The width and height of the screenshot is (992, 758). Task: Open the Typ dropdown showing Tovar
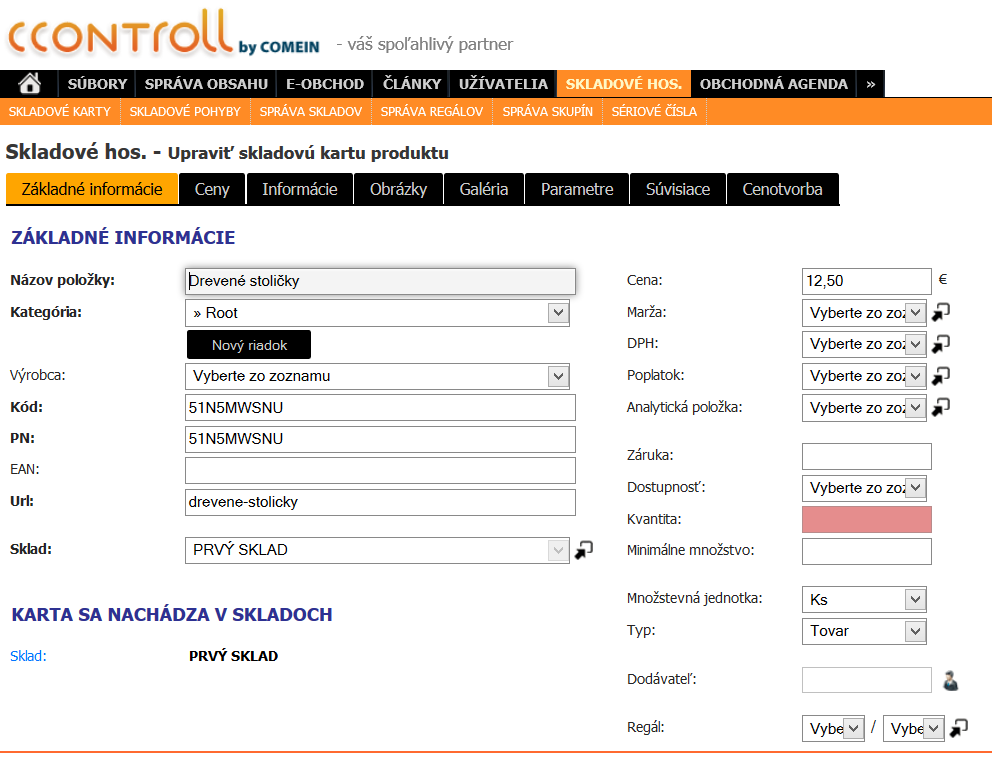click(x=864, y=631)
